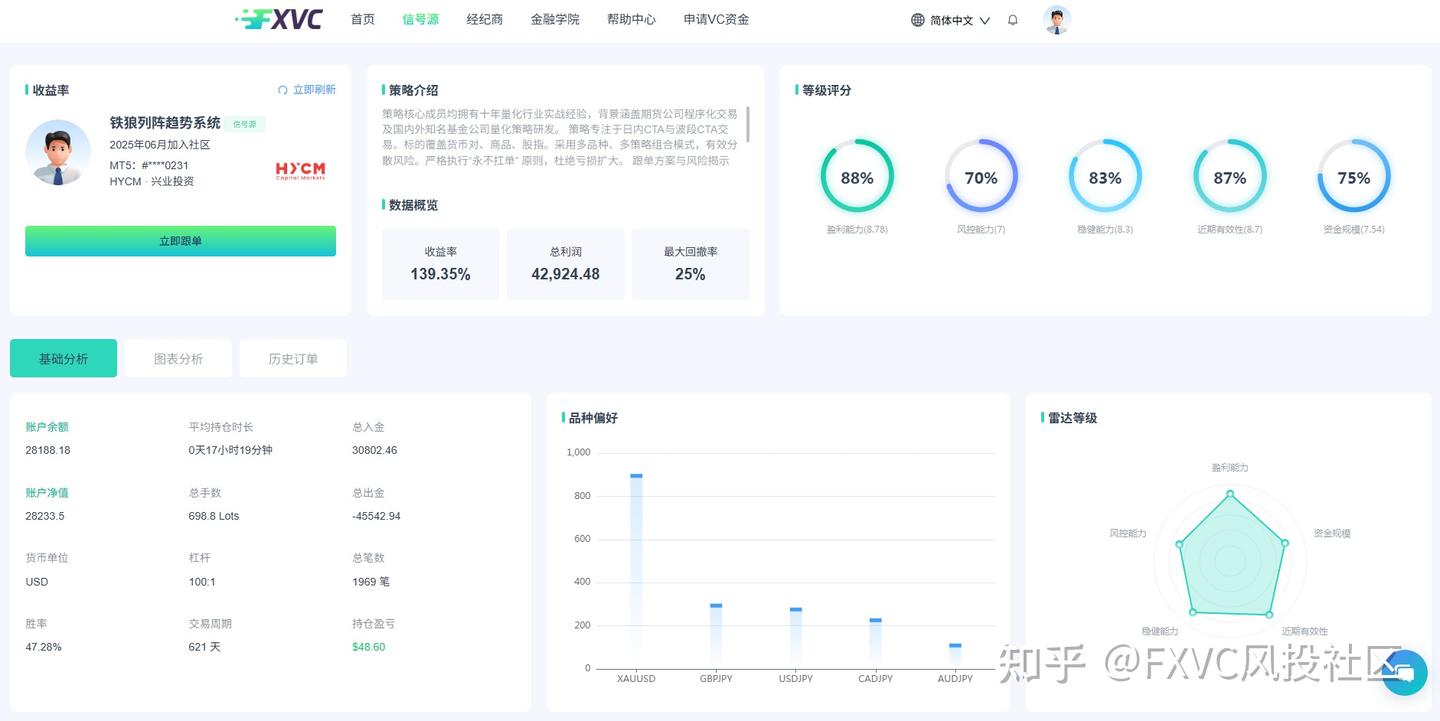Click the 杠杆 value 100:1
This screenshot has height=721, width=1440.
click(202, 582)
